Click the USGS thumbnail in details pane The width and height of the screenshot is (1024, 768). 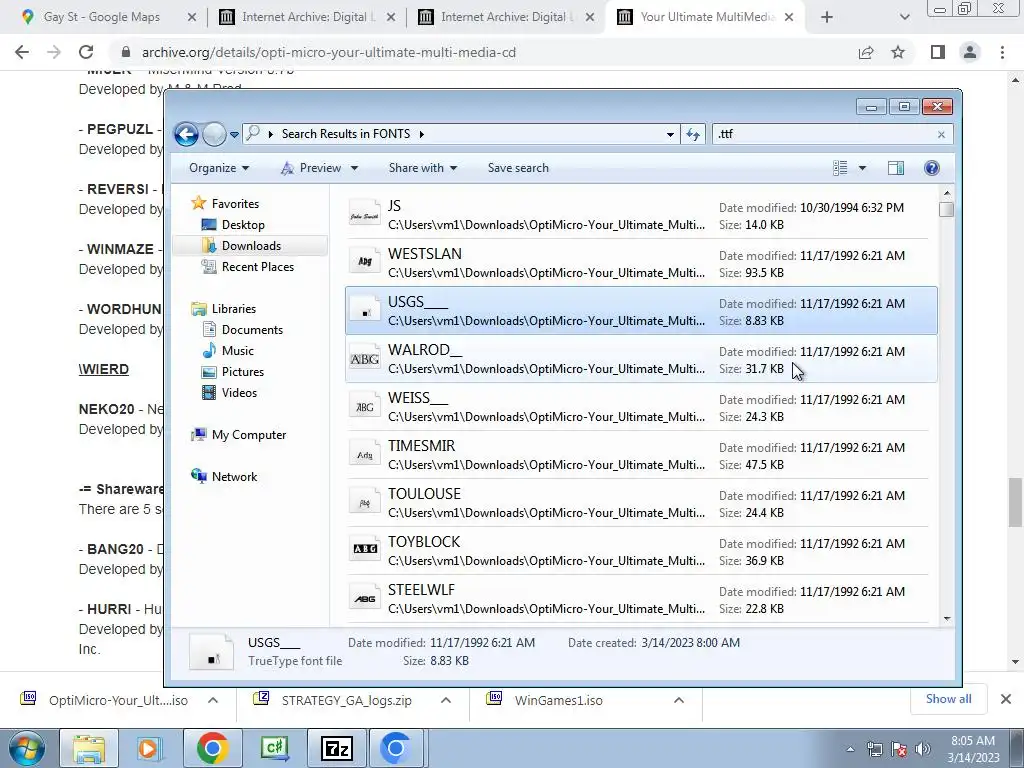(211, 652)
